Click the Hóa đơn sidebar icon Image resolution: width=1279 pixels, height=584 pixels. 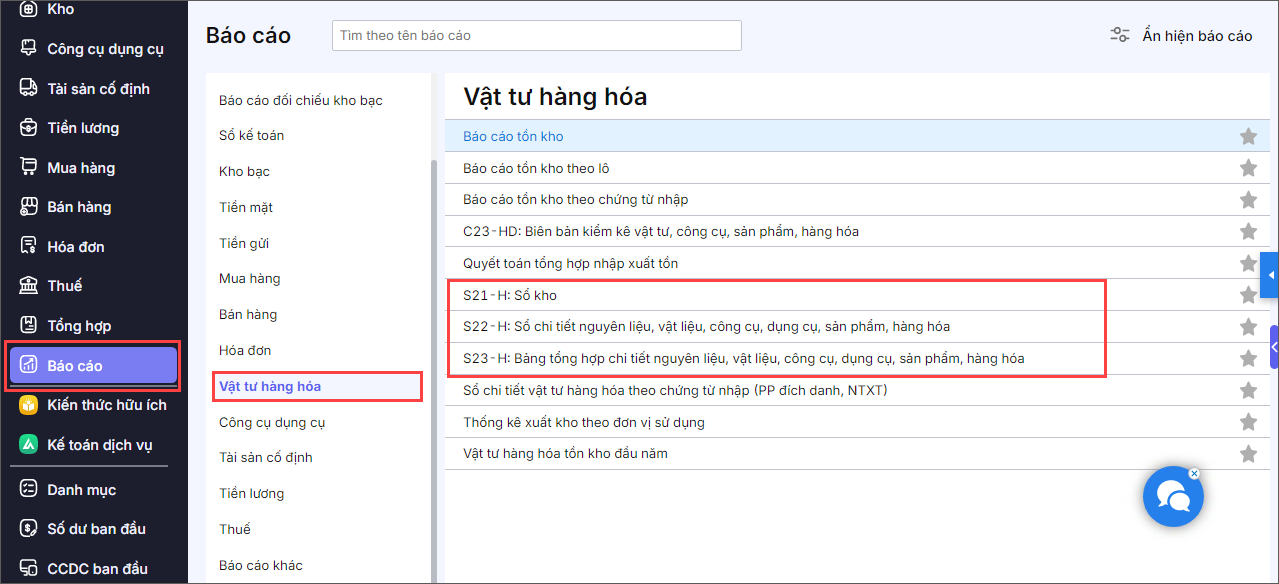pyautogui.click(x=29, y=246)
